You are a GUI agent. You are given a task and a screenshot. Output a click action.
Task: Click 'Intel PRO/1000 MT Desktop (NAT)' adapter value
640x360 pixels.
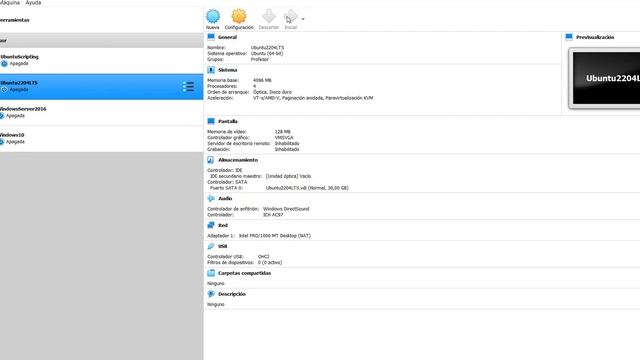275,236
